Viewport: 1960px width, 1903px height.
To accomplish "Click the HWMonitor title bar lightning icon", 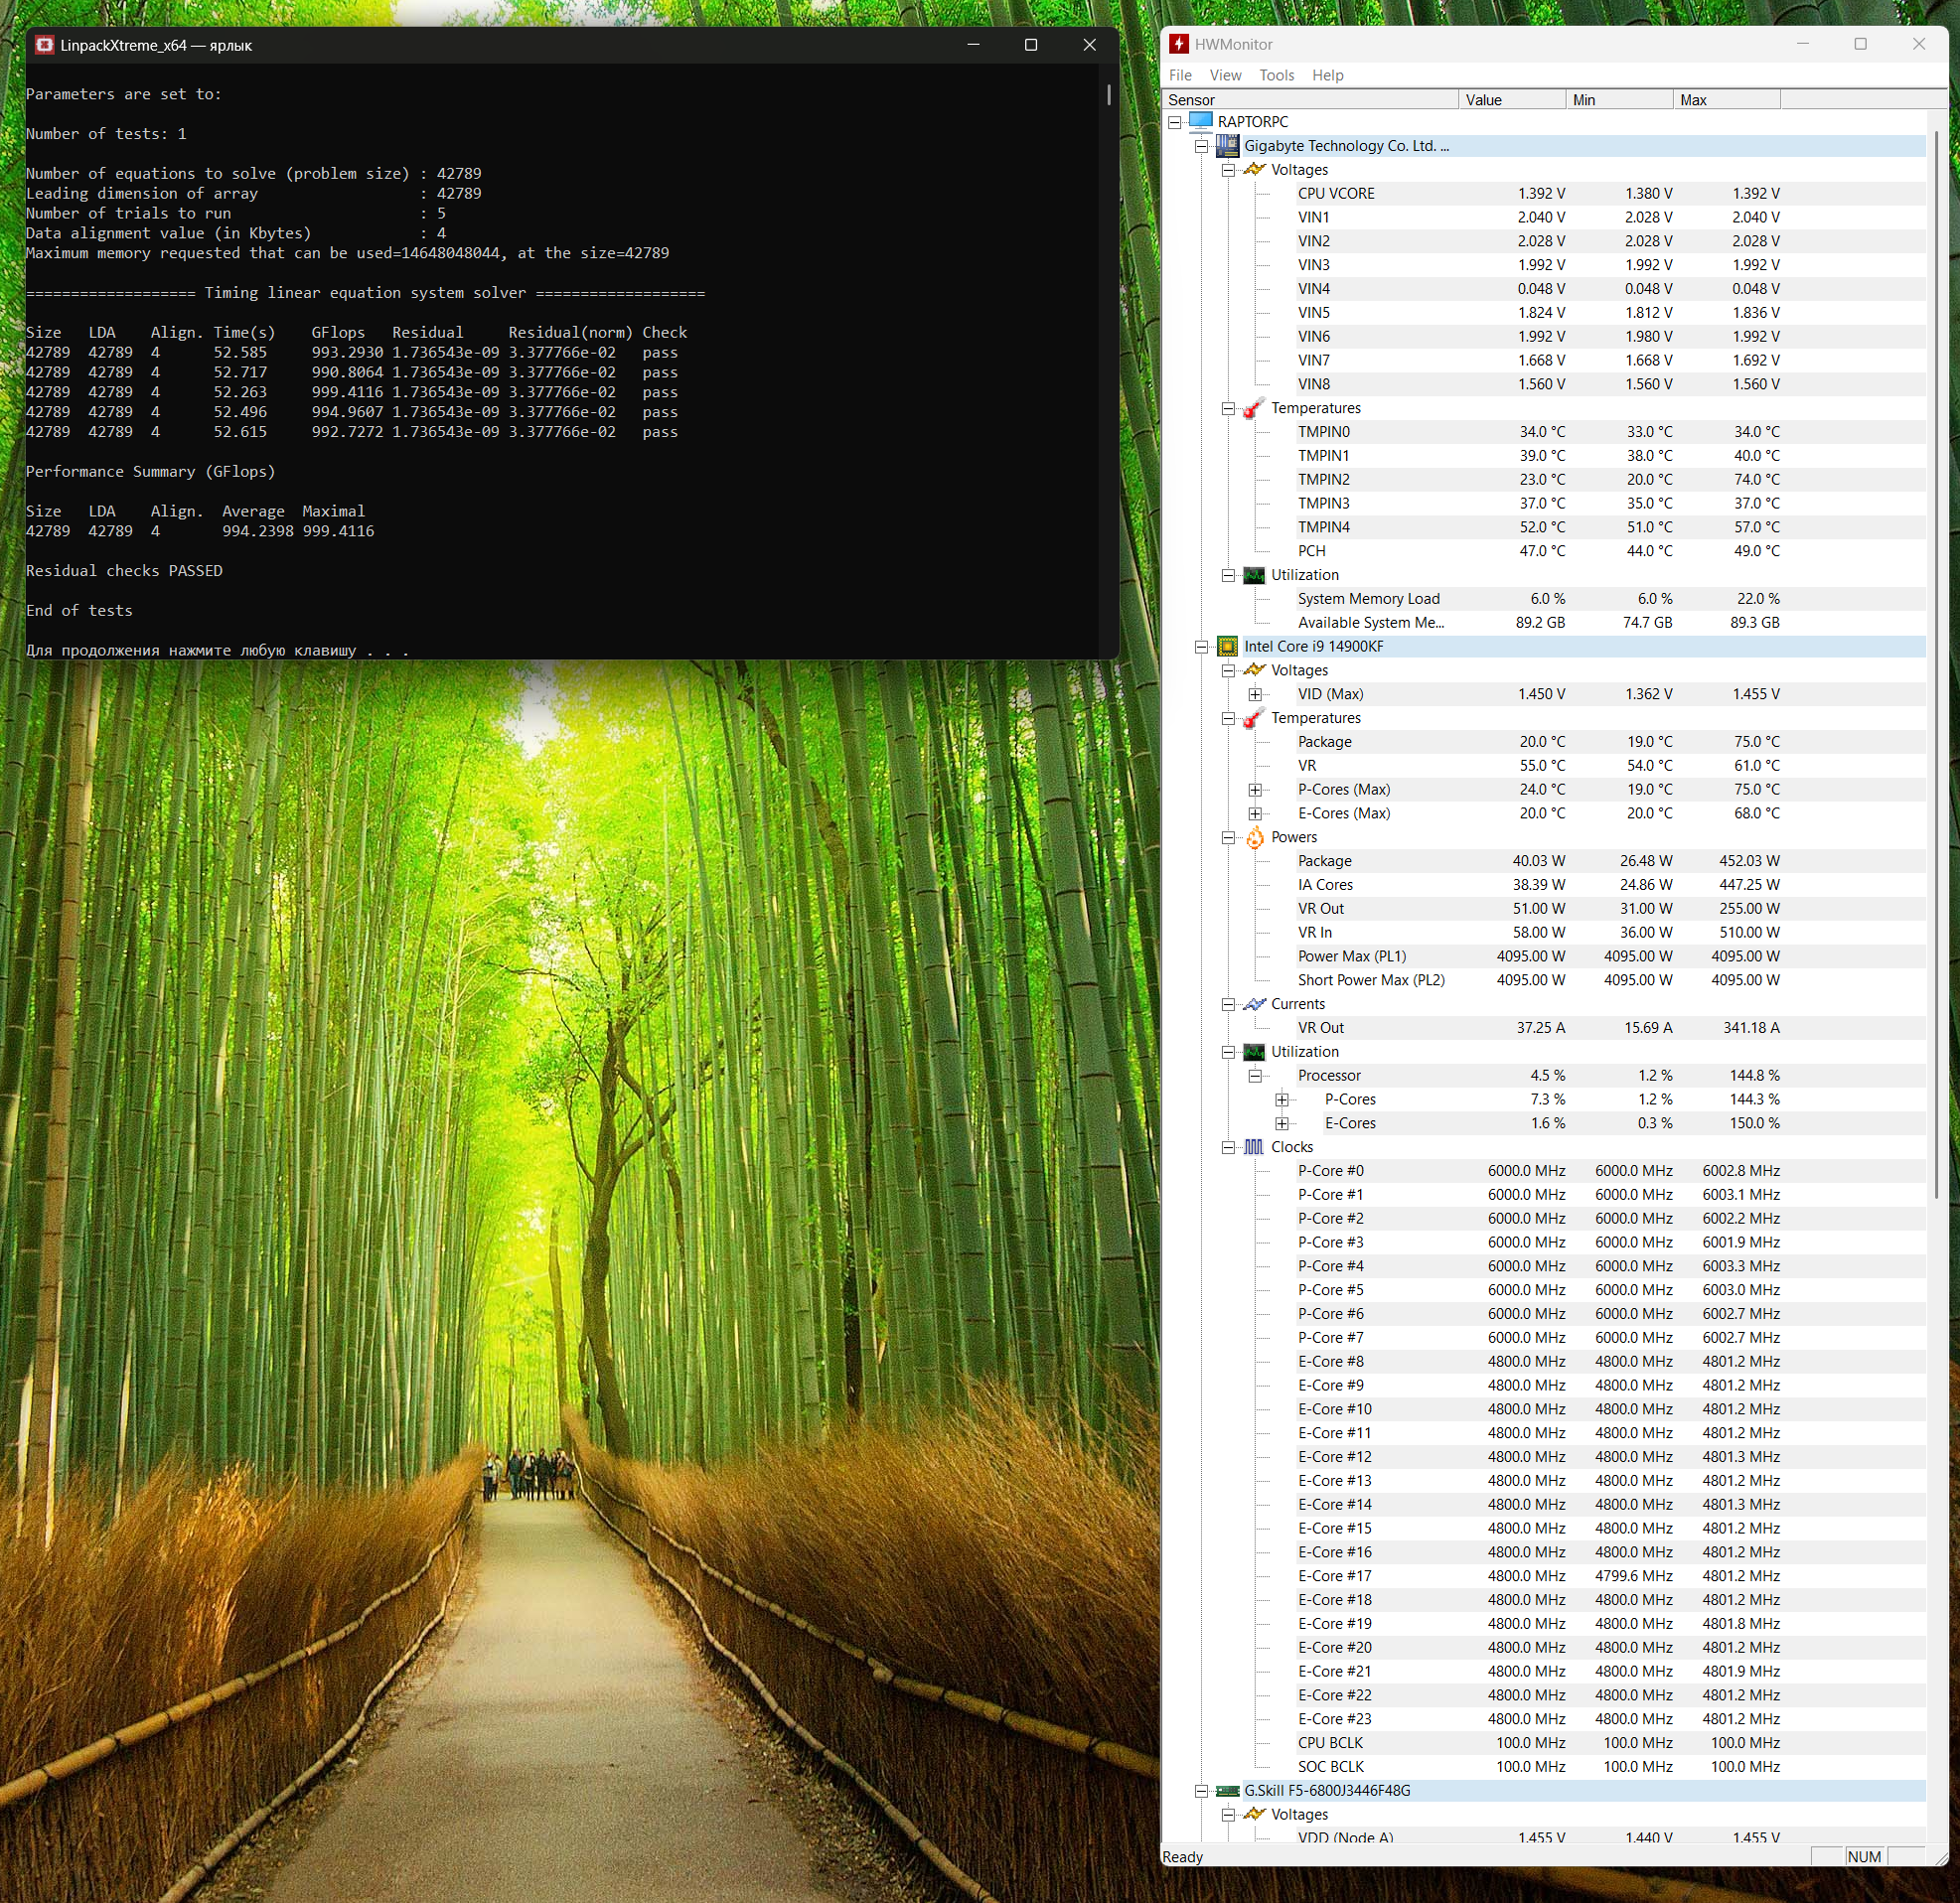I will 1179,44.
